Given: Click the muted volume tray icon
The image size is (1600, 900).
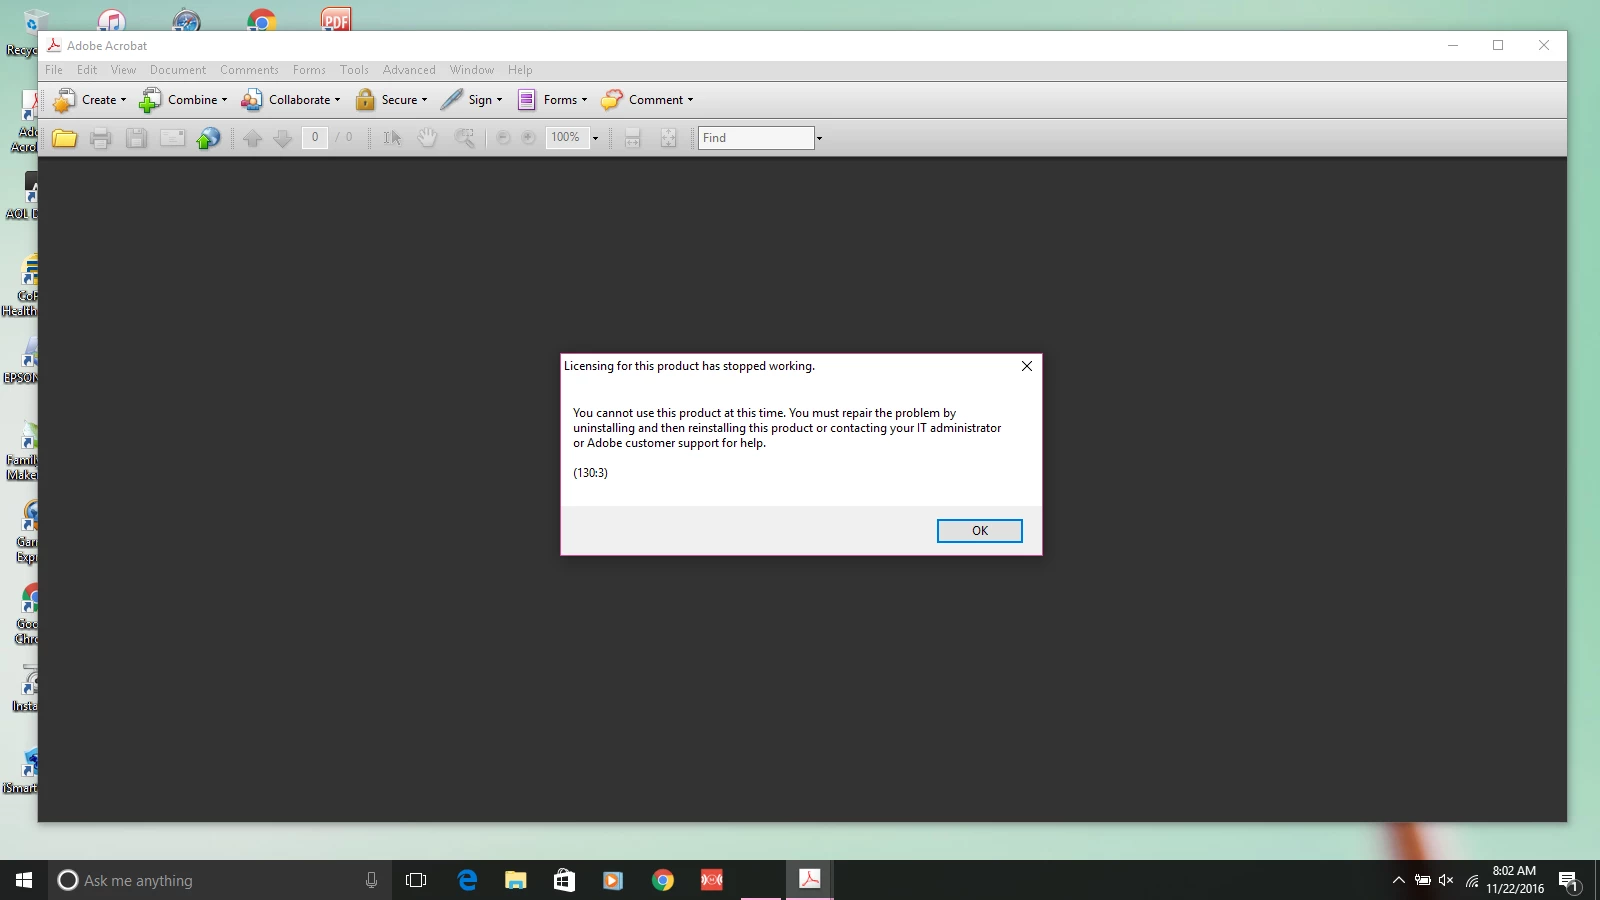Looking at the screenshot, I should (1446, 880).
